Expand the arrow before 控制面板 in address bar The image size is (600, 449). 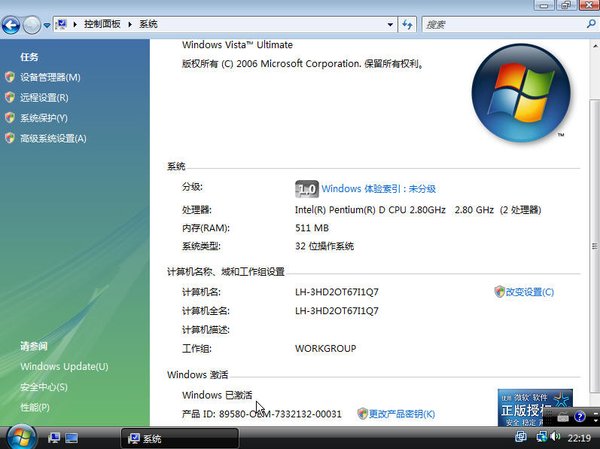pyautogui.click(x=75, y=24)
